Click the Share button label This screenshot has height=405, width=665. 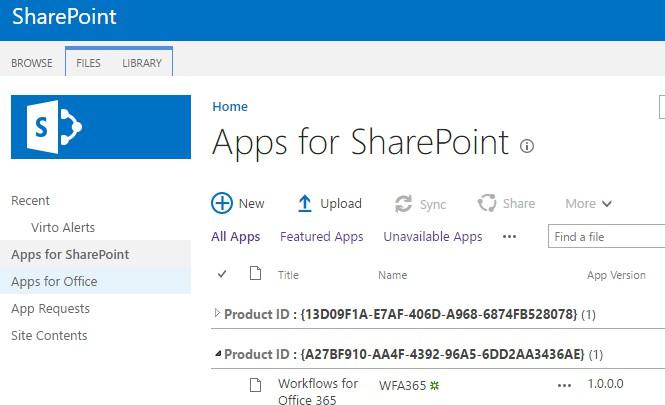pos(519,204)
